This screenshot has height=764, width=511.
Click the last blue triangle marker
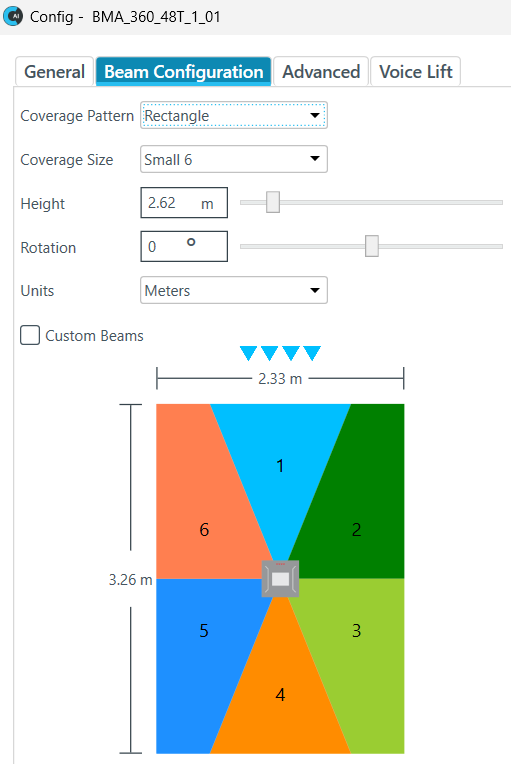pyautogui.click(x=312, y=353)
